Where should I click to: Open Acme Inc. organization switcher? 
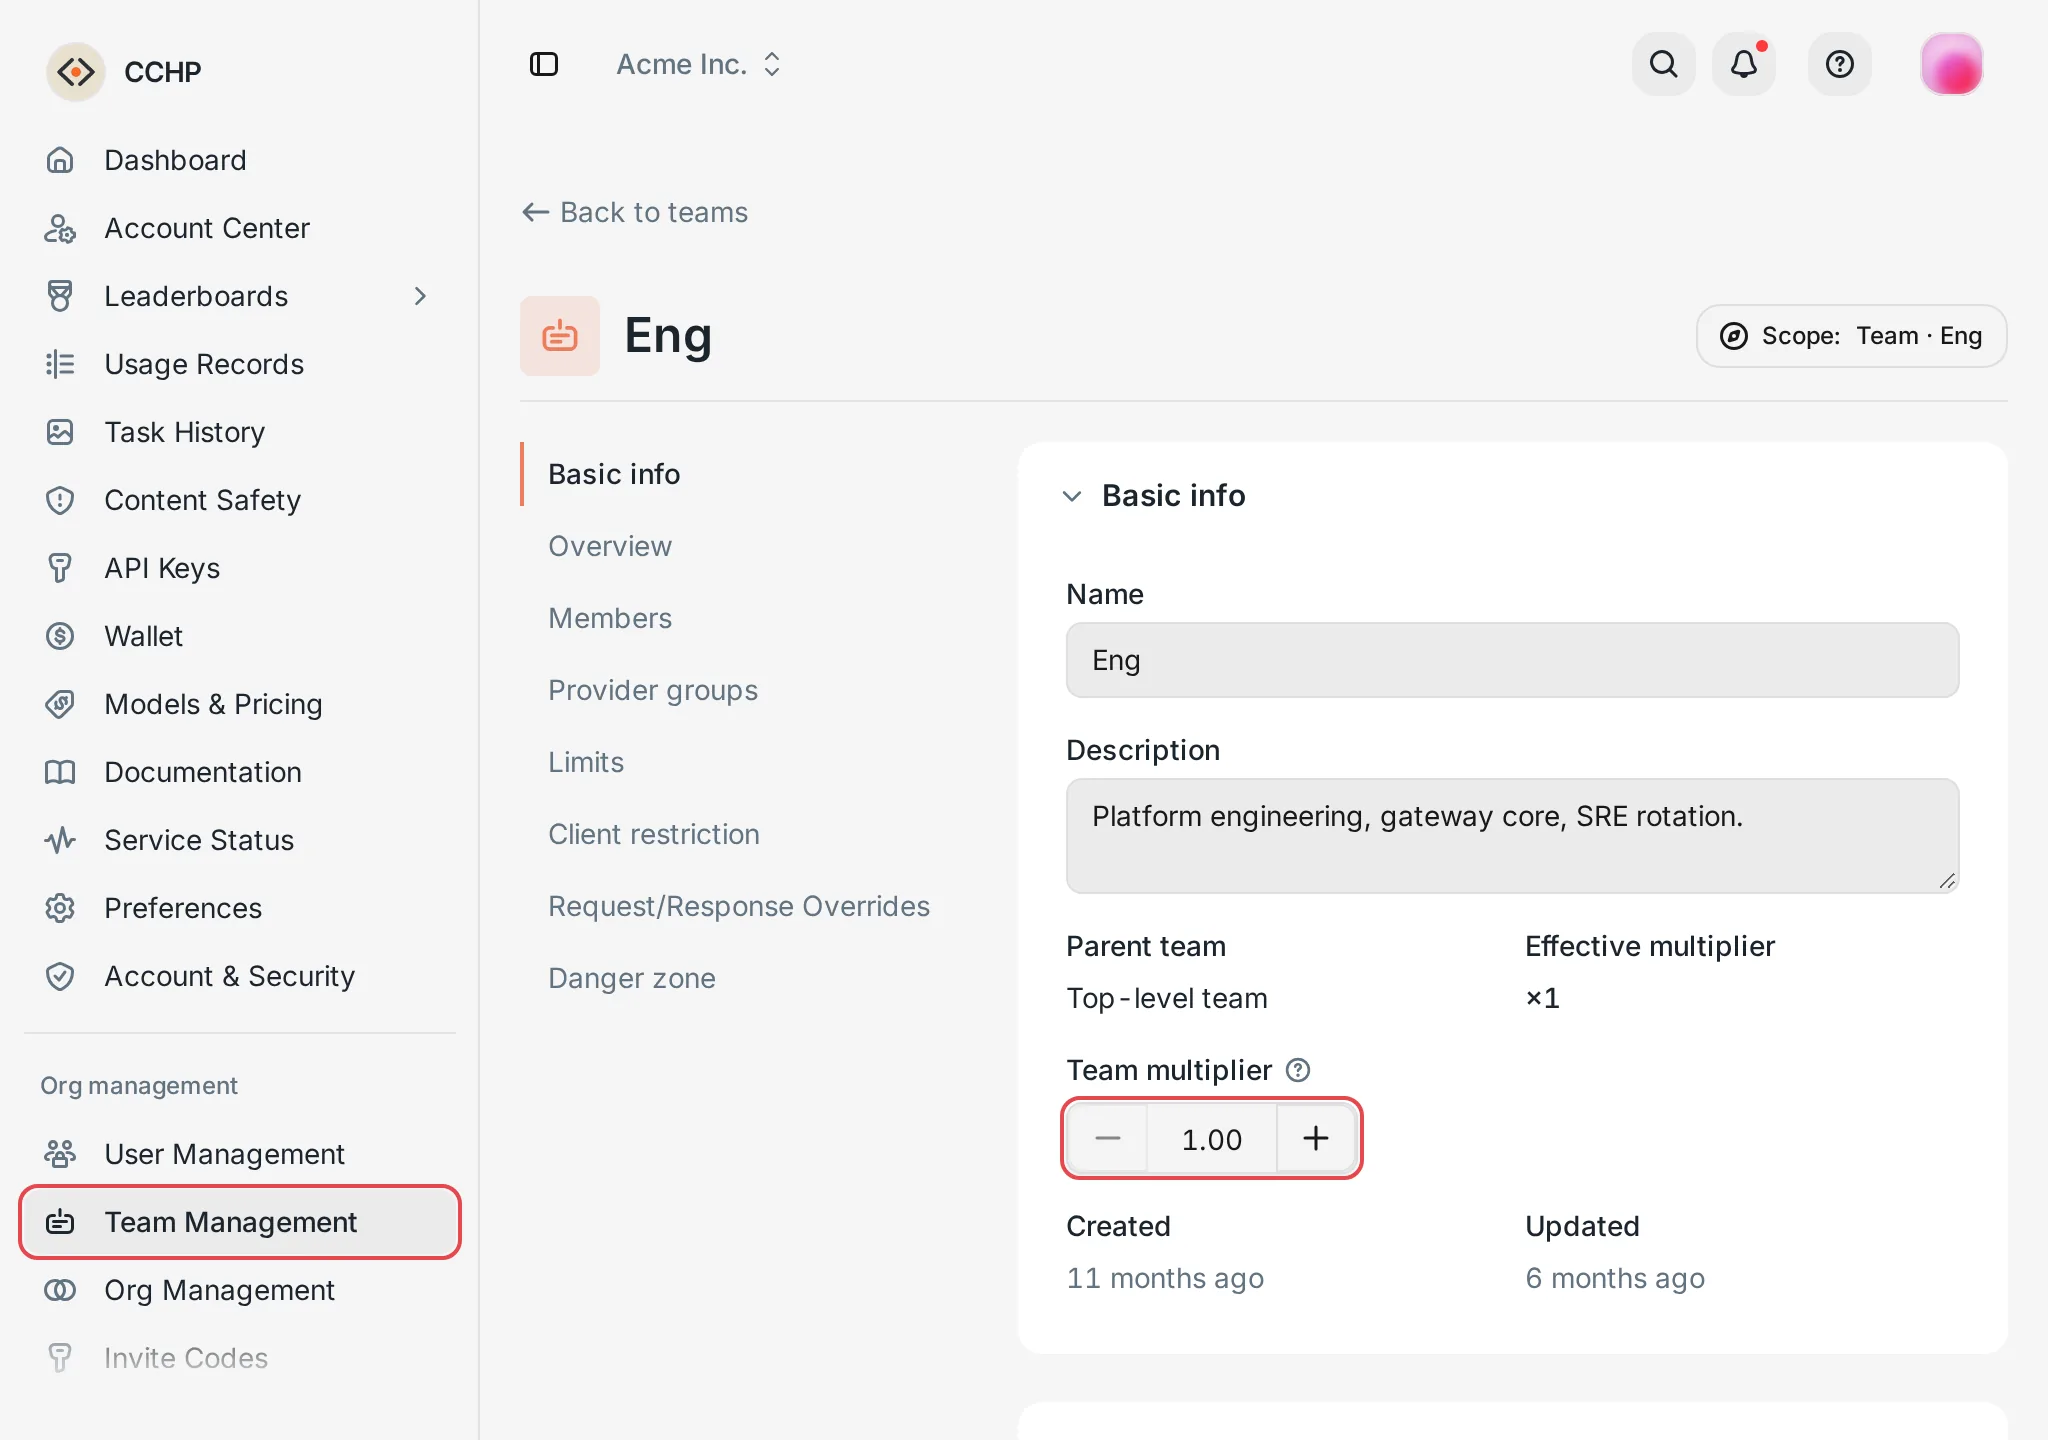pos(698,64)
